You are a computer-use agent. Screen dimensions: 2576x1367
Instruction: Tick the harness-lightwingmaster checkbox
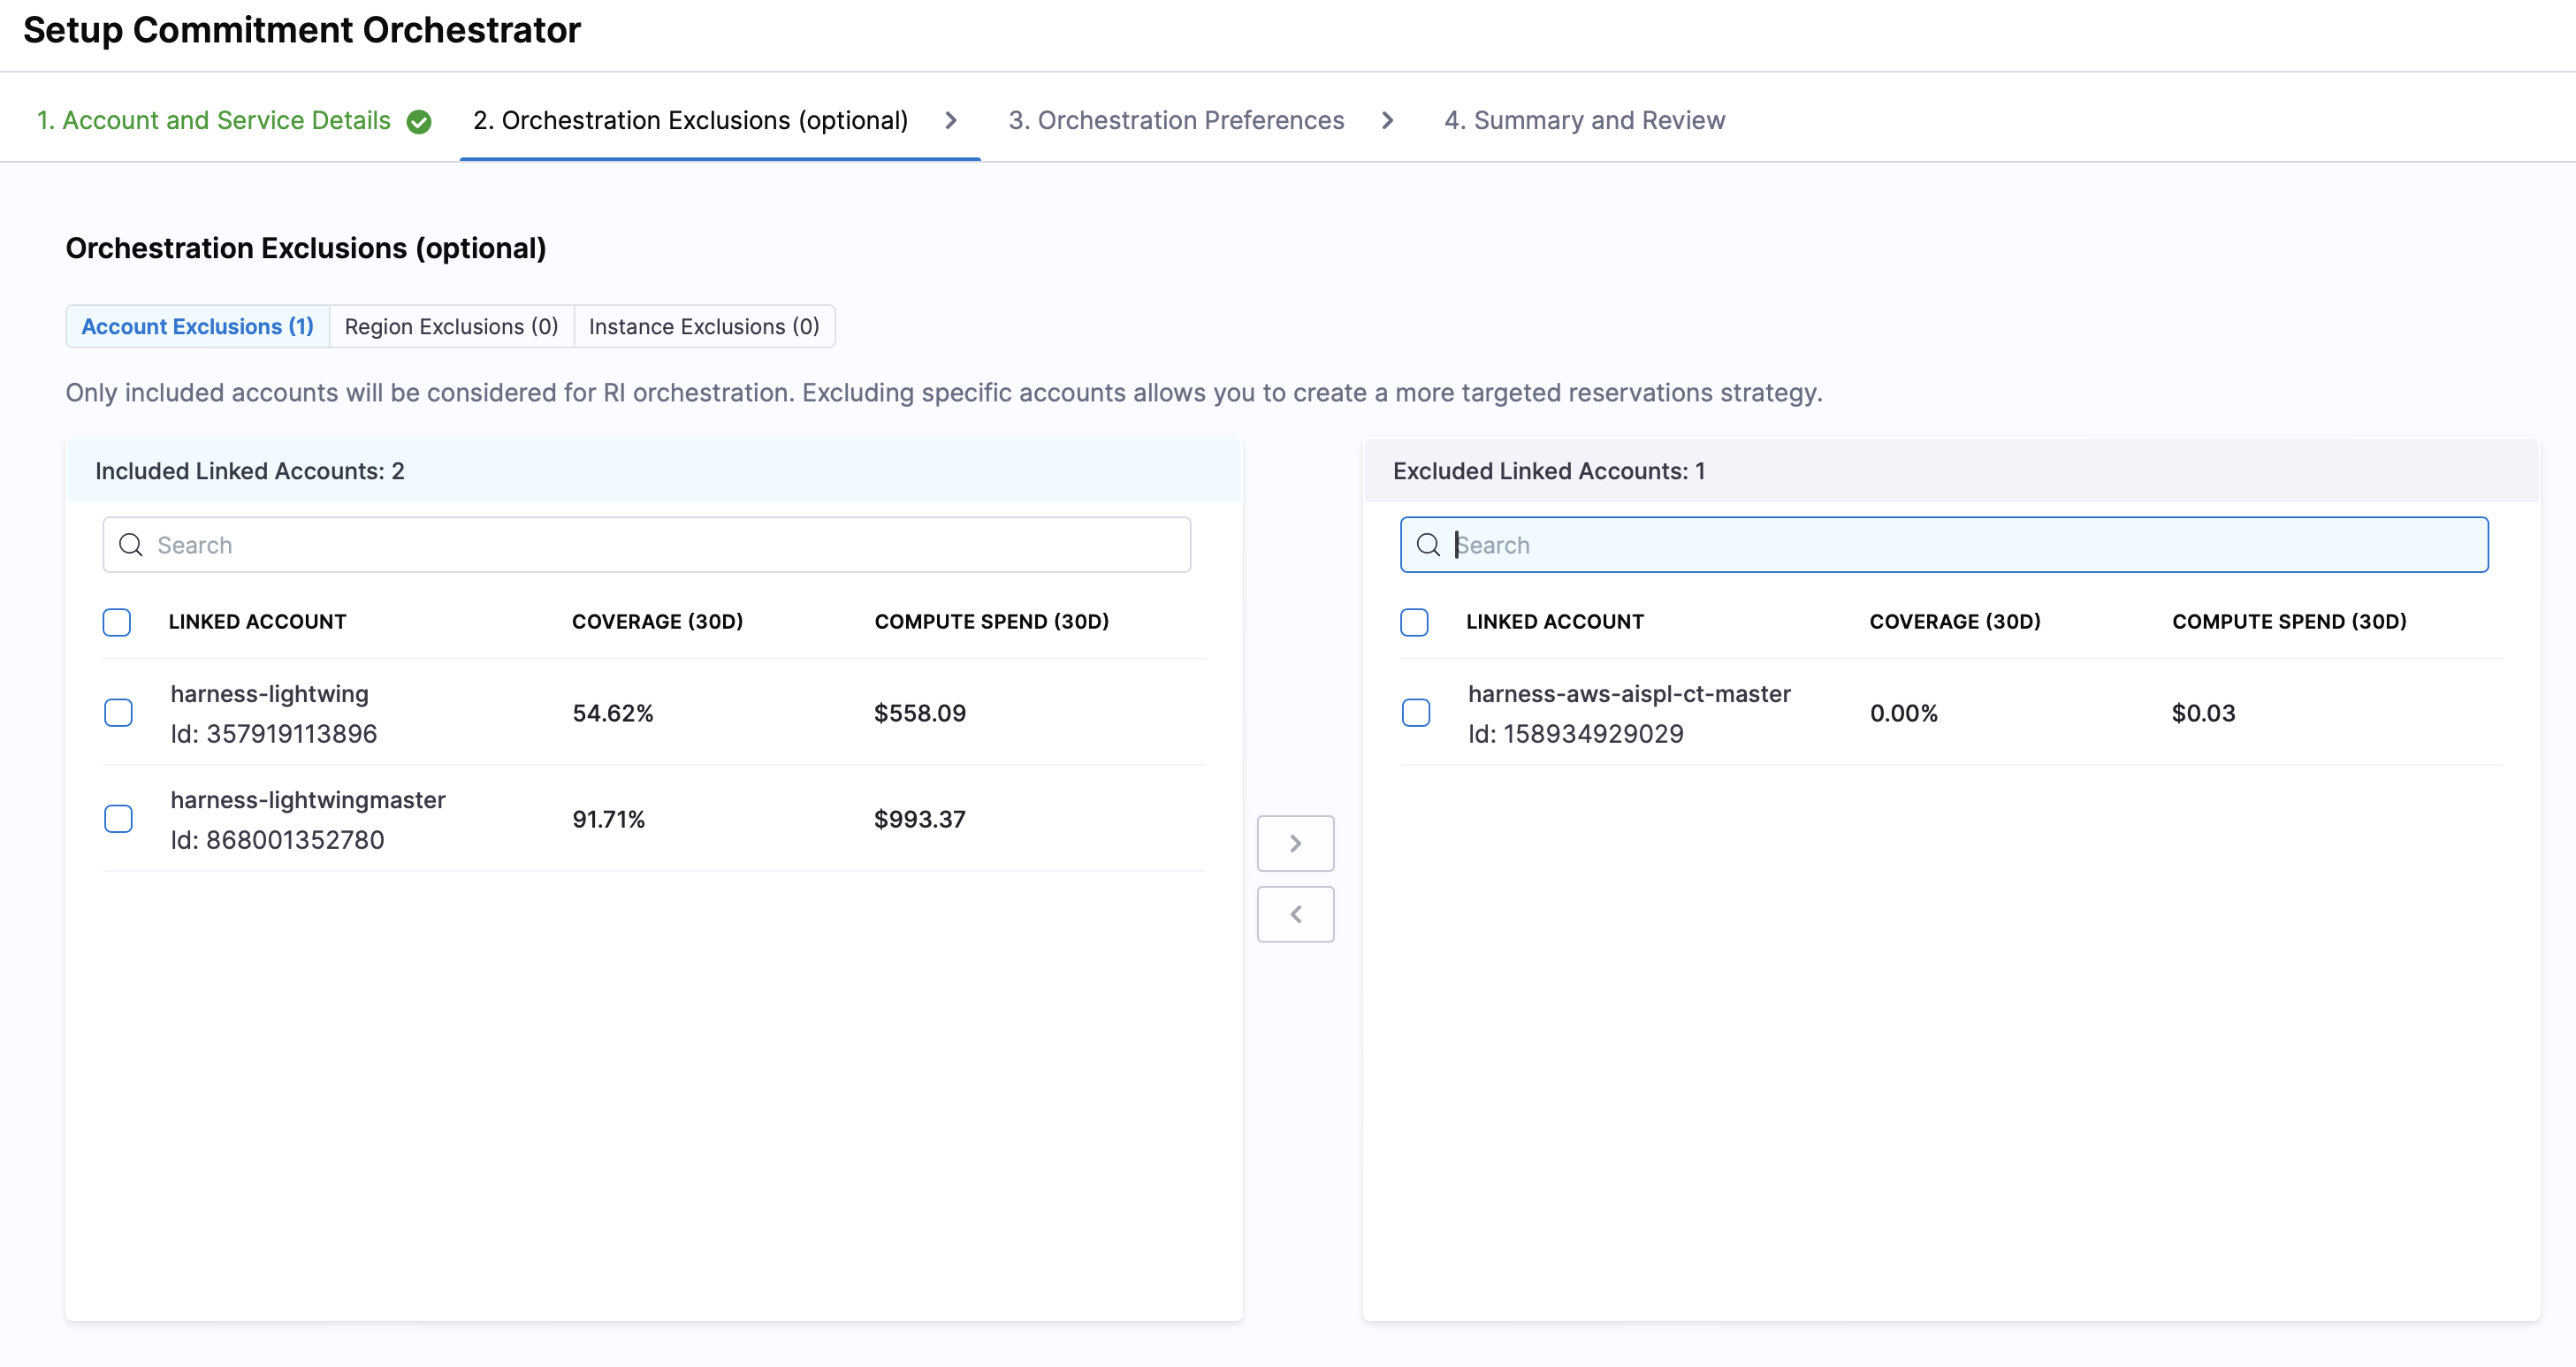[118, 819]
